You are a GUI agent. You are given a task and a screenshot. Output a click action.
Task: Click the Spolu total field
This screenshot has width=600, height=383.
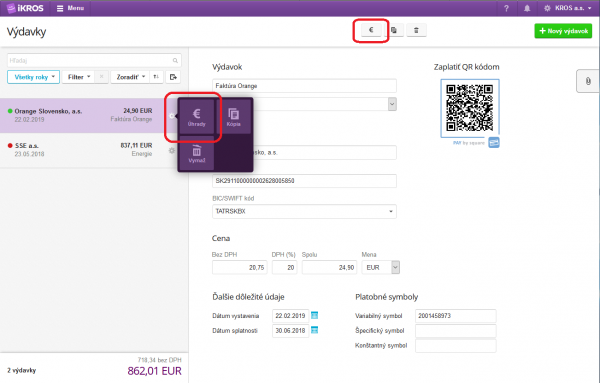coord(329,267)
